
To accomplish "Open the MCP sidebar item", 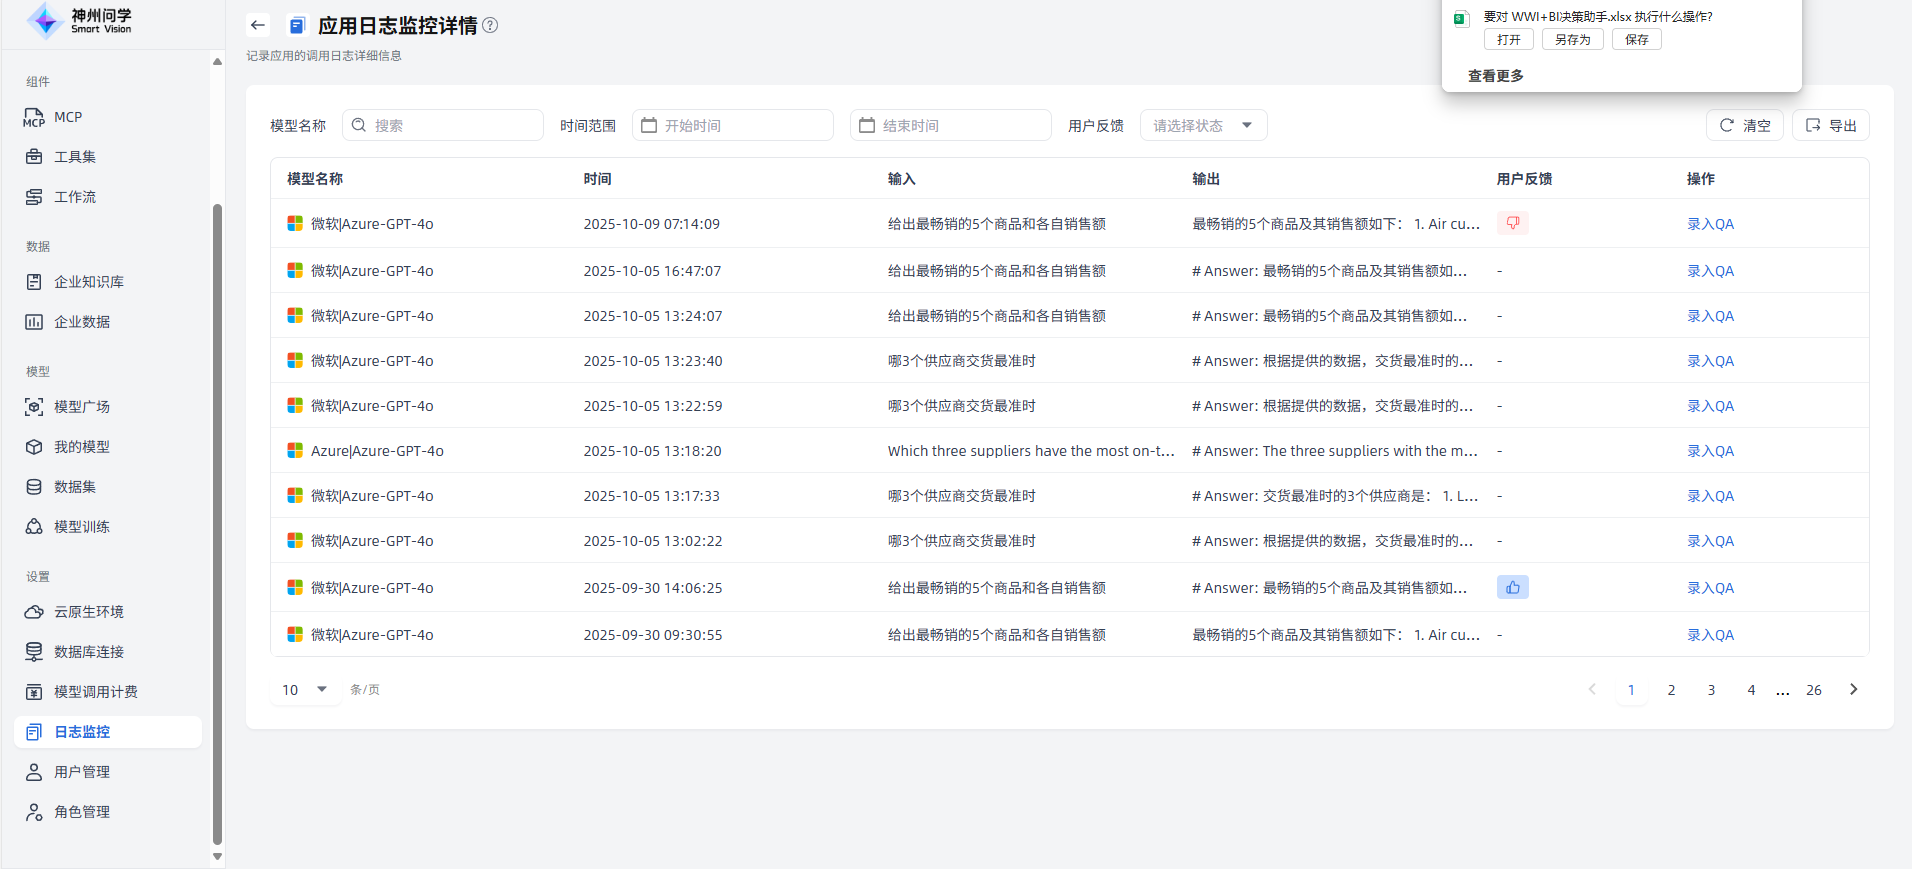I will (67, 117).
